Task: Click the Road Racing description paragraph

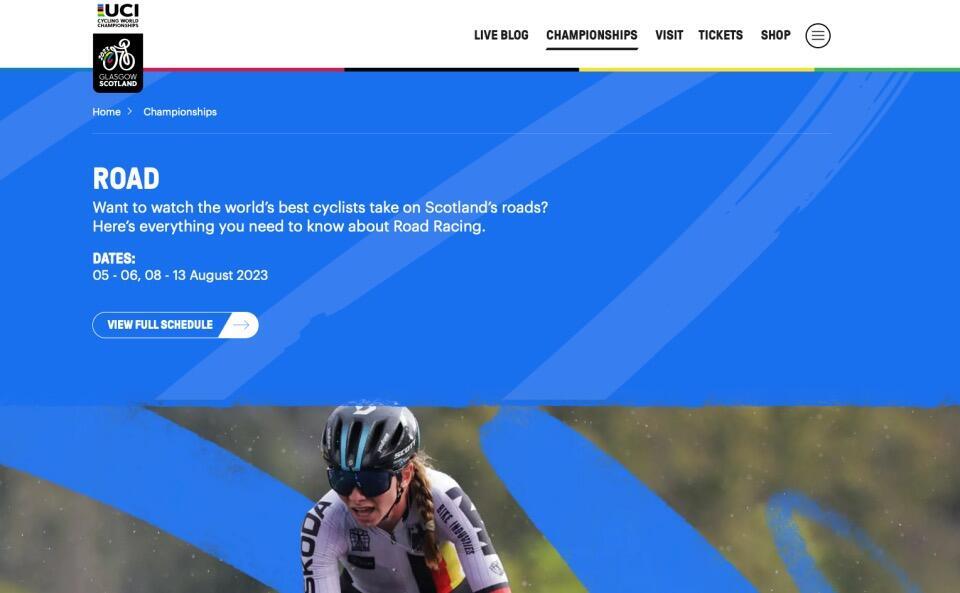Action: click(x=320, y=217)
